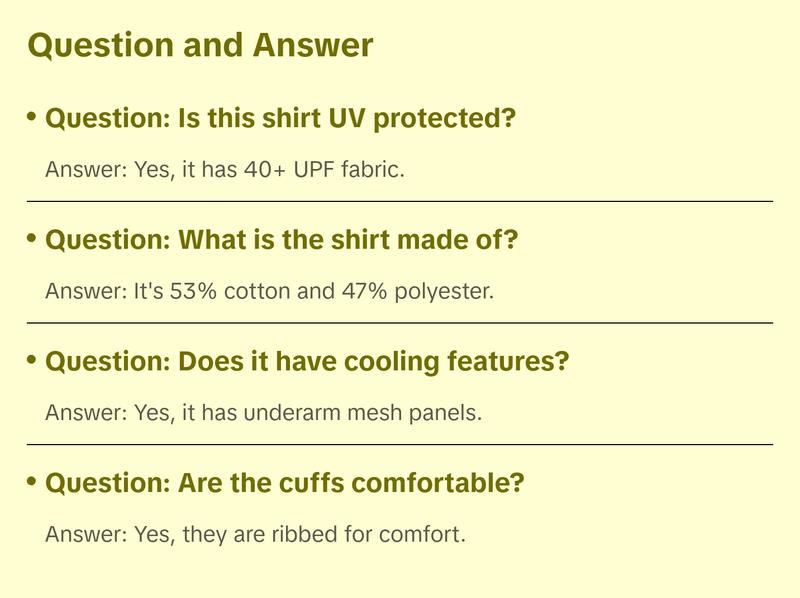Open the cuffs comfortable question

(285, 484)
